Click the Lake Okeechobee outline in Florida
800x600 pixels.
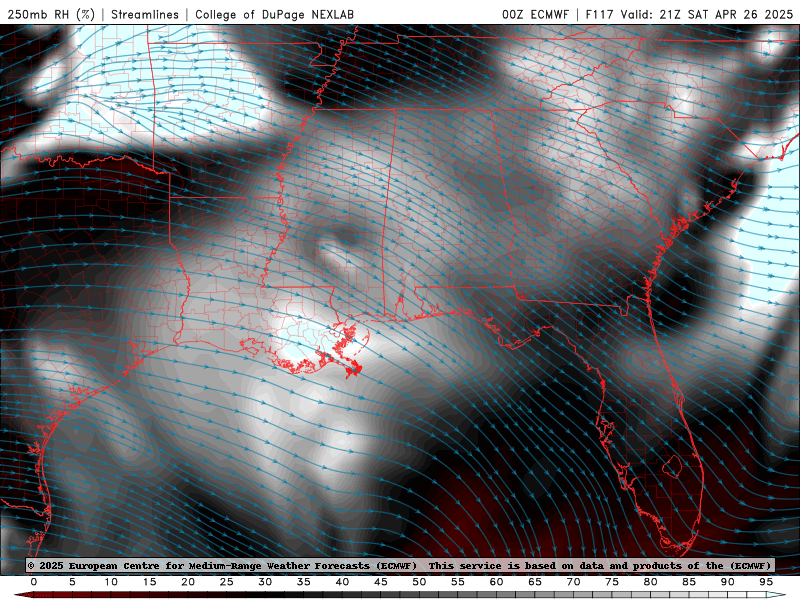(x=672, y=466)
